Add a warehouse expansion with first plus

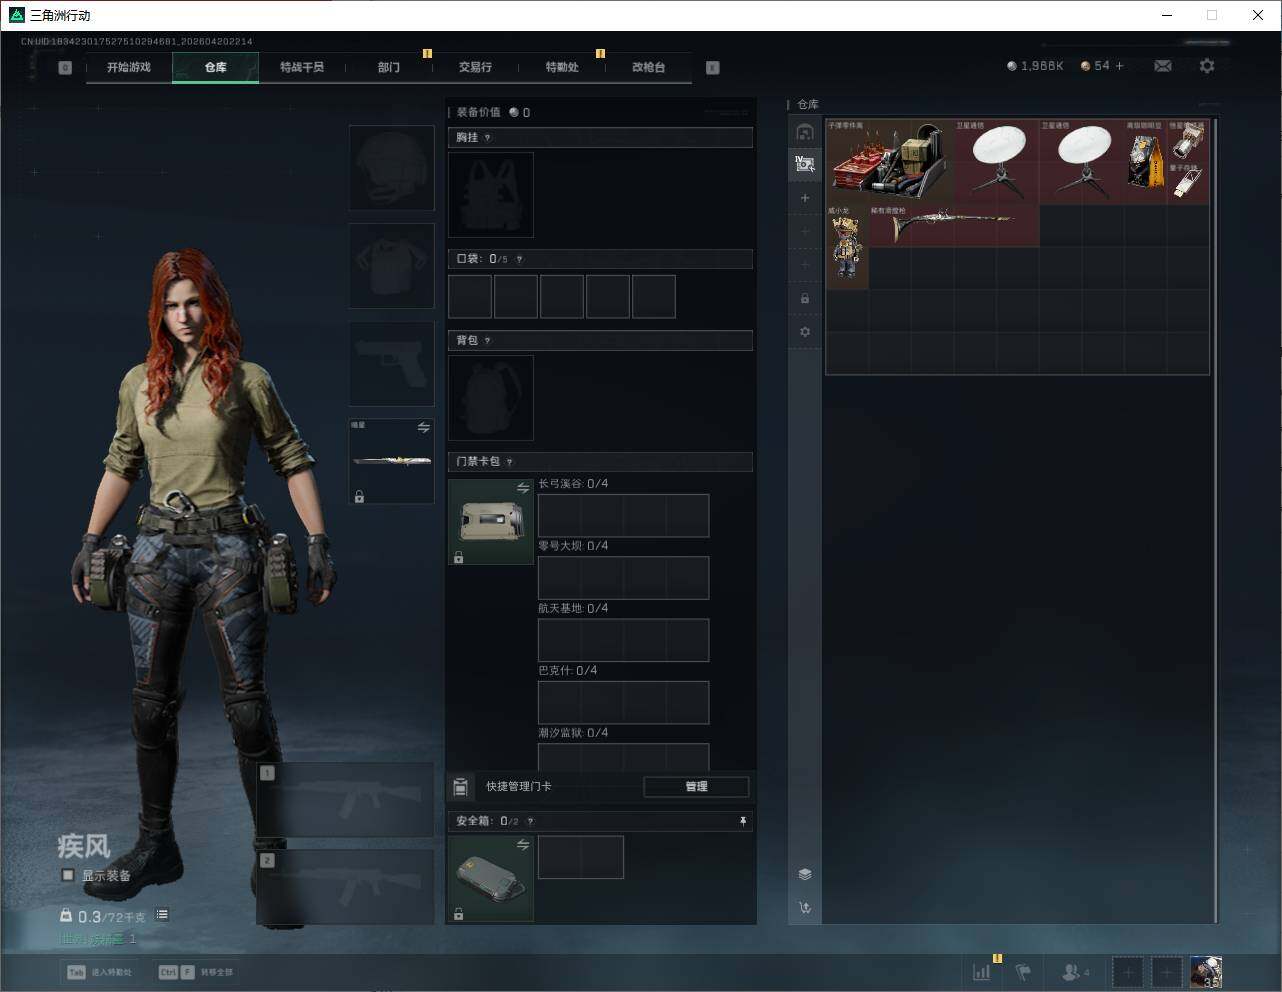tap(805, 198)
